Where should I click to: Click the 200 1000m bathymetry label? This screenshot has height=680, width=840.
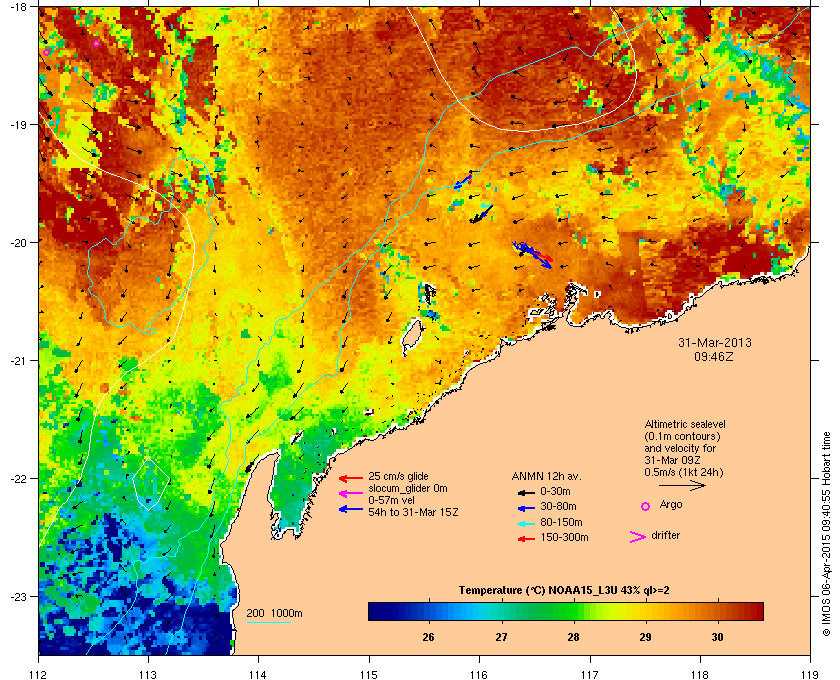274,614
